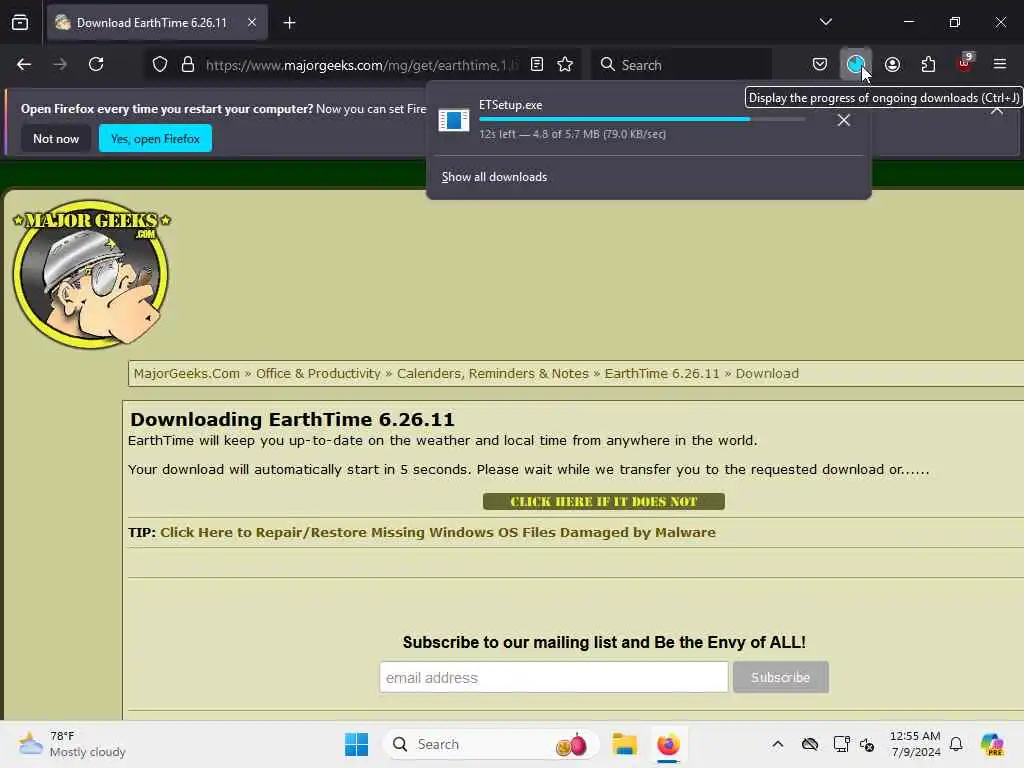Bookmark this page with star icon
1024x768 pixels.
click(x=566, y=64)
